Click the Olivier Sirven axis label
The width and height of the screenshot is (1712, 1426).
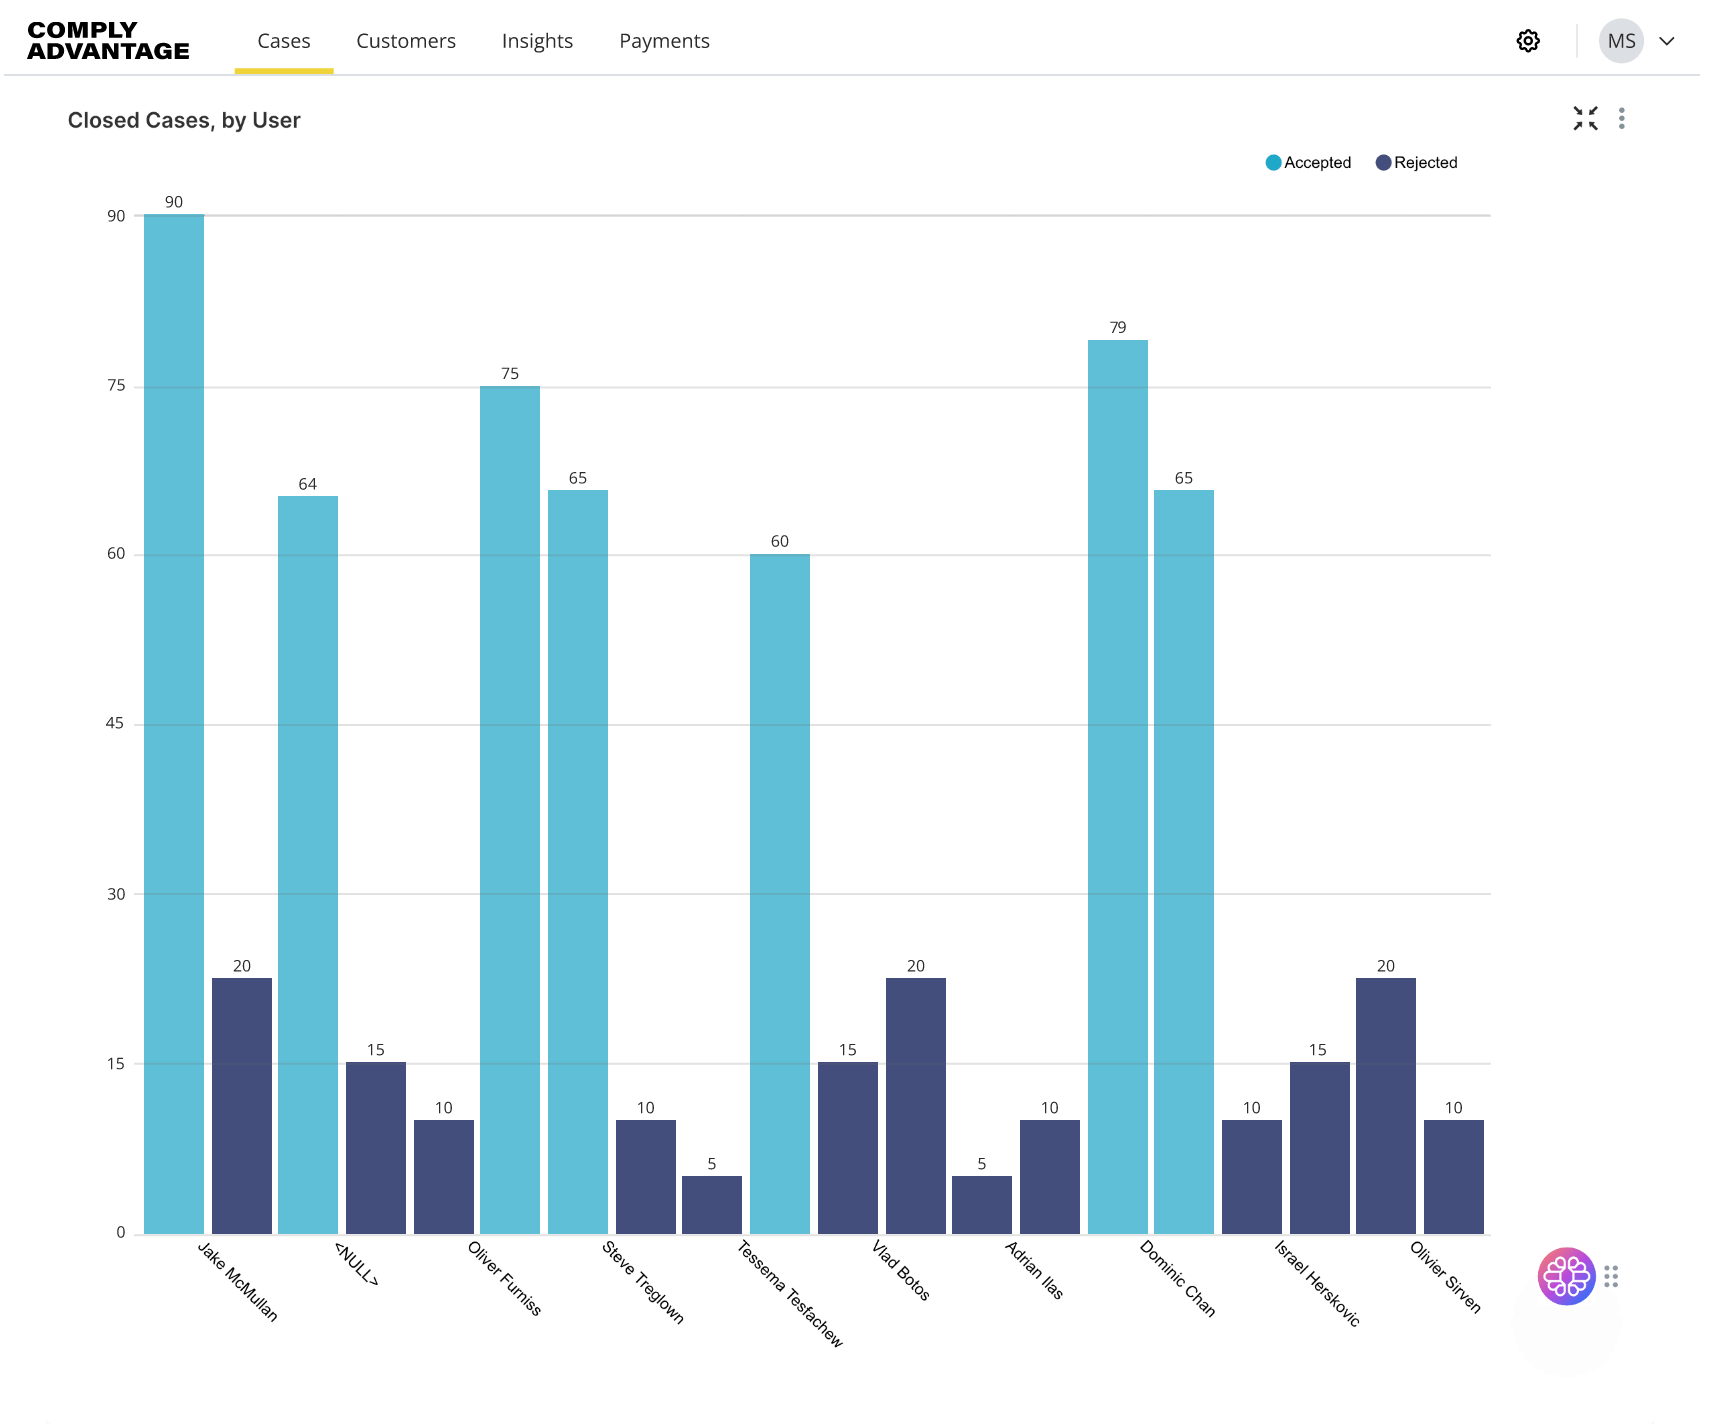pos(1445,1277)
